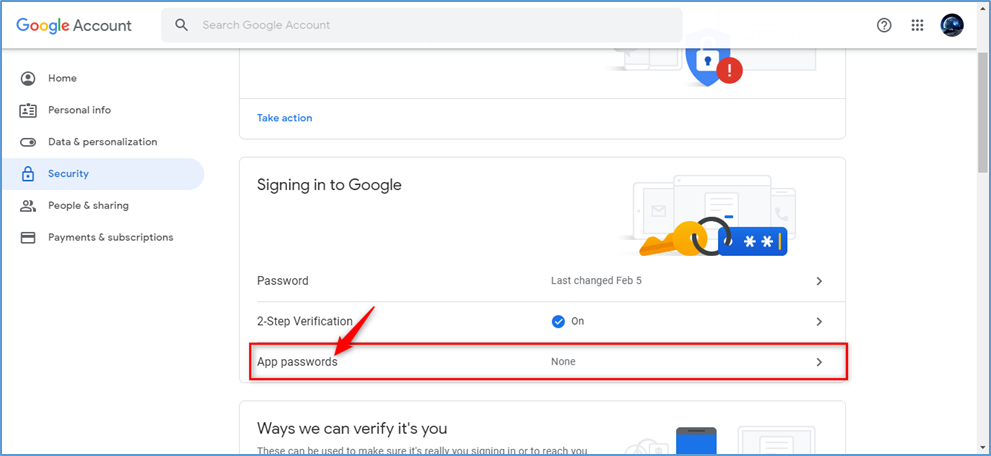Expand the Password row chevron
Screen dimensions: 991x456
tap(819, 282)
